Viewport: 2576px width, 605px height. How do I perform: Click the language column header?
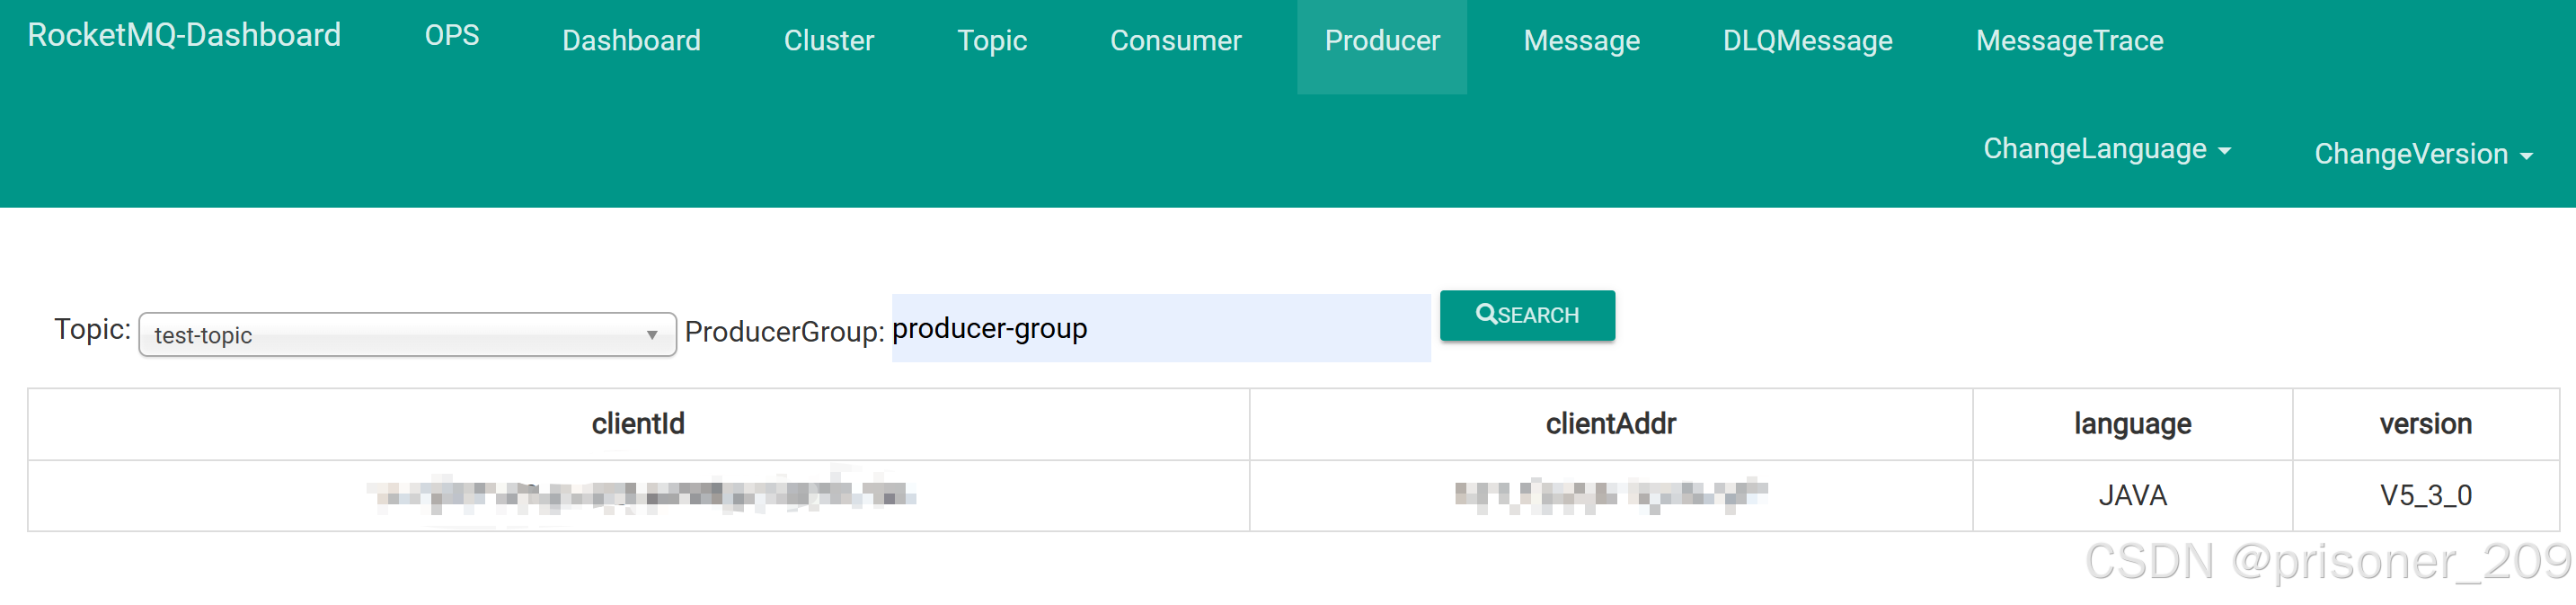click(2132, 424)
